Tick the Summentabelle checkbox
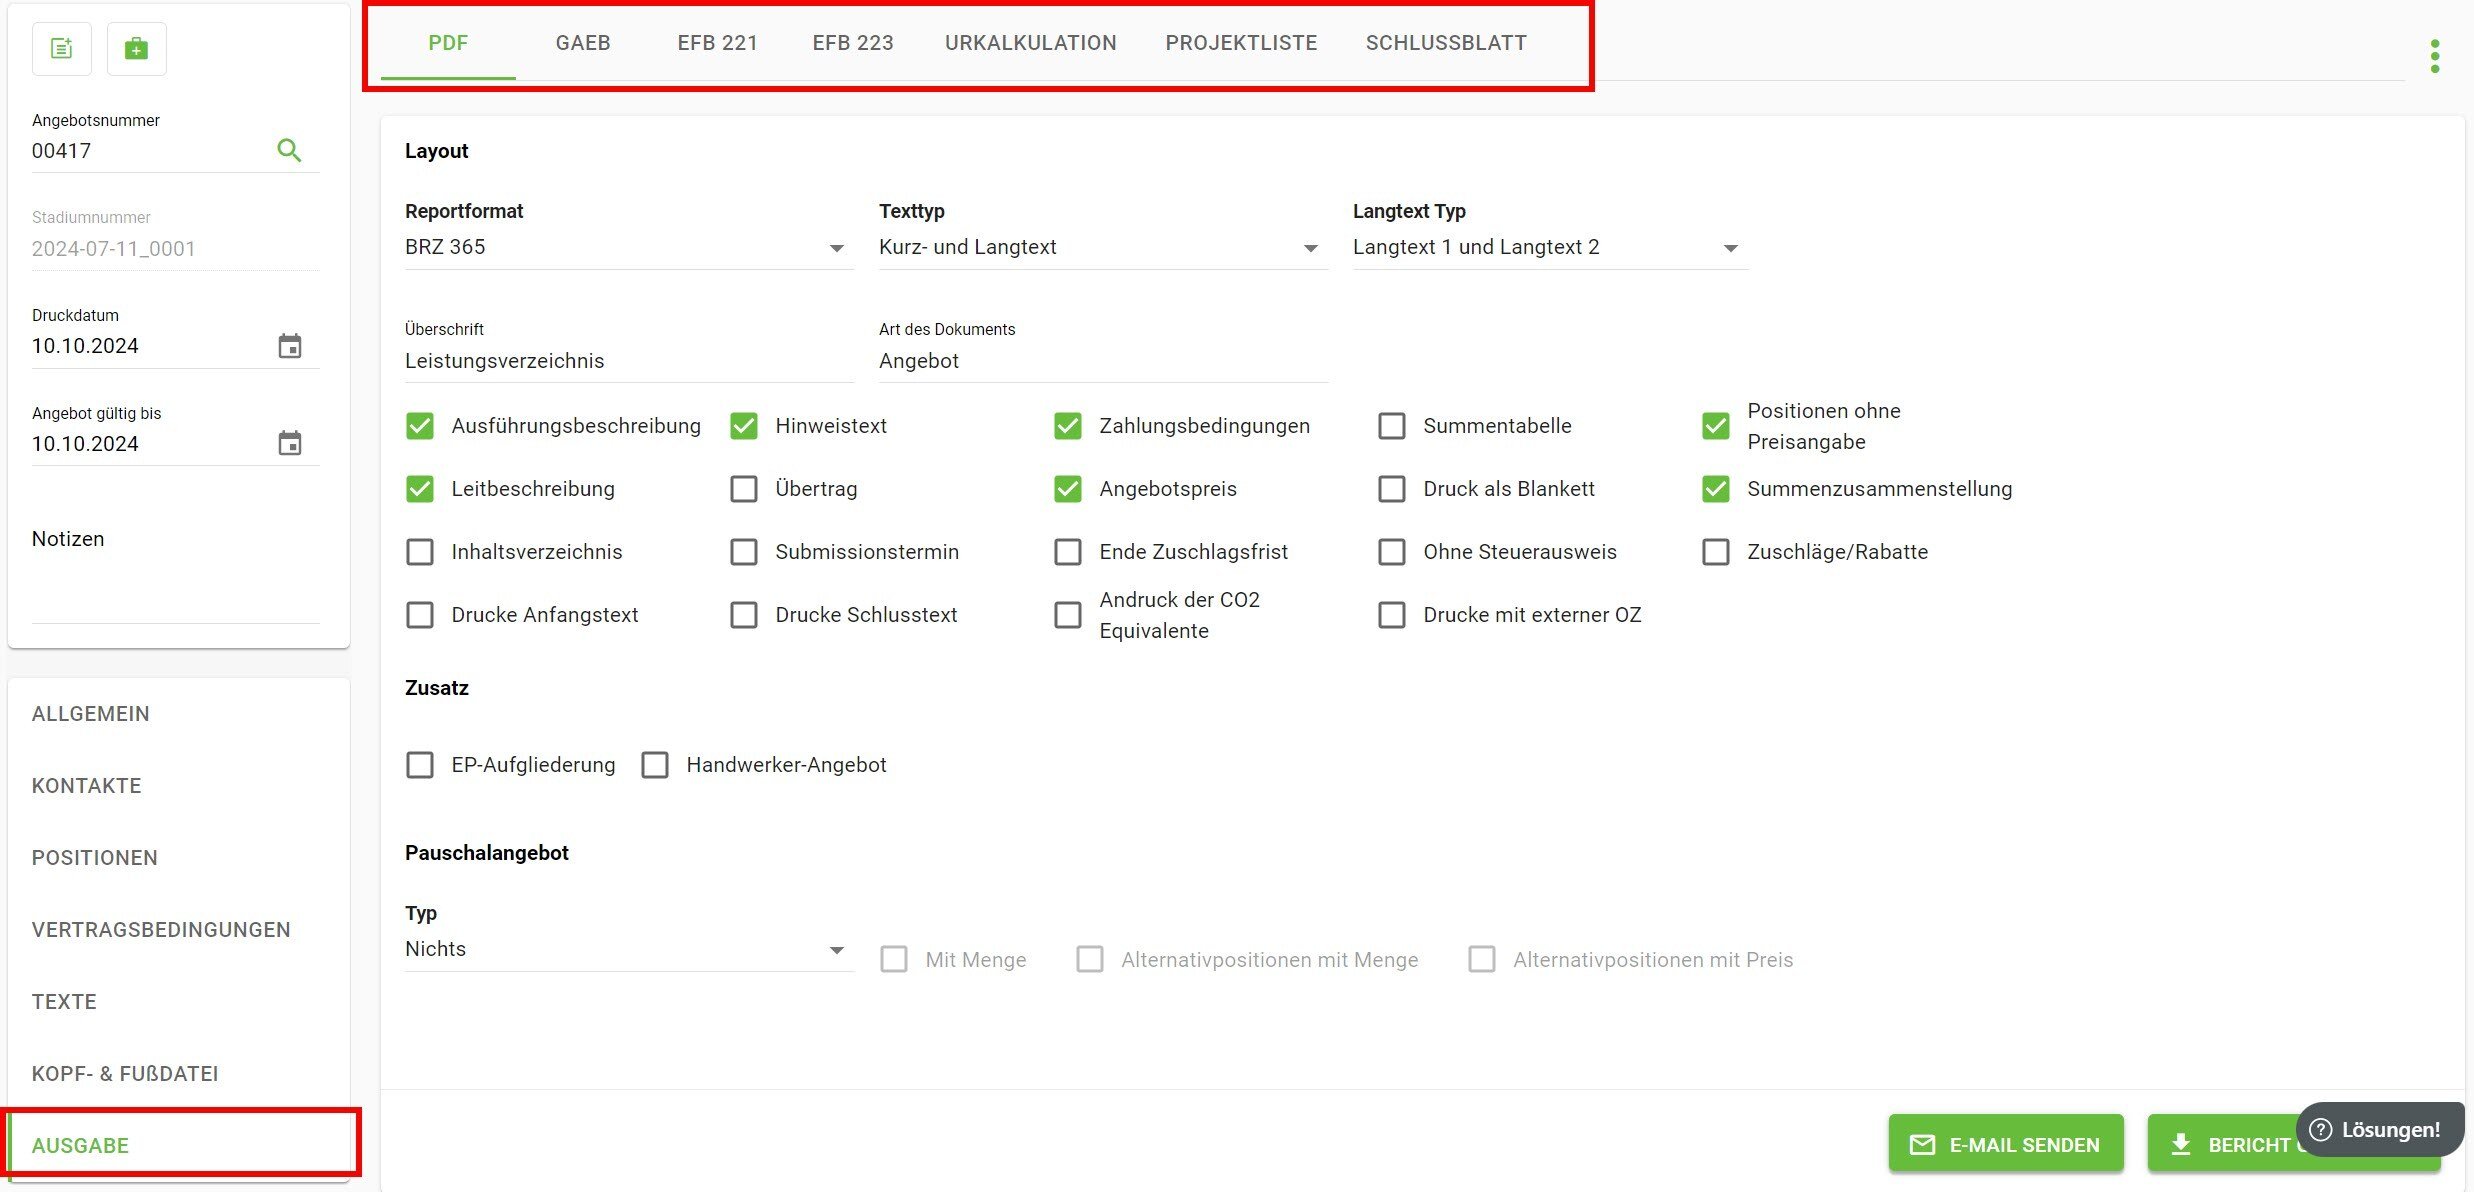This screenshot has width=2474, height=1192. coord(1392,426)
